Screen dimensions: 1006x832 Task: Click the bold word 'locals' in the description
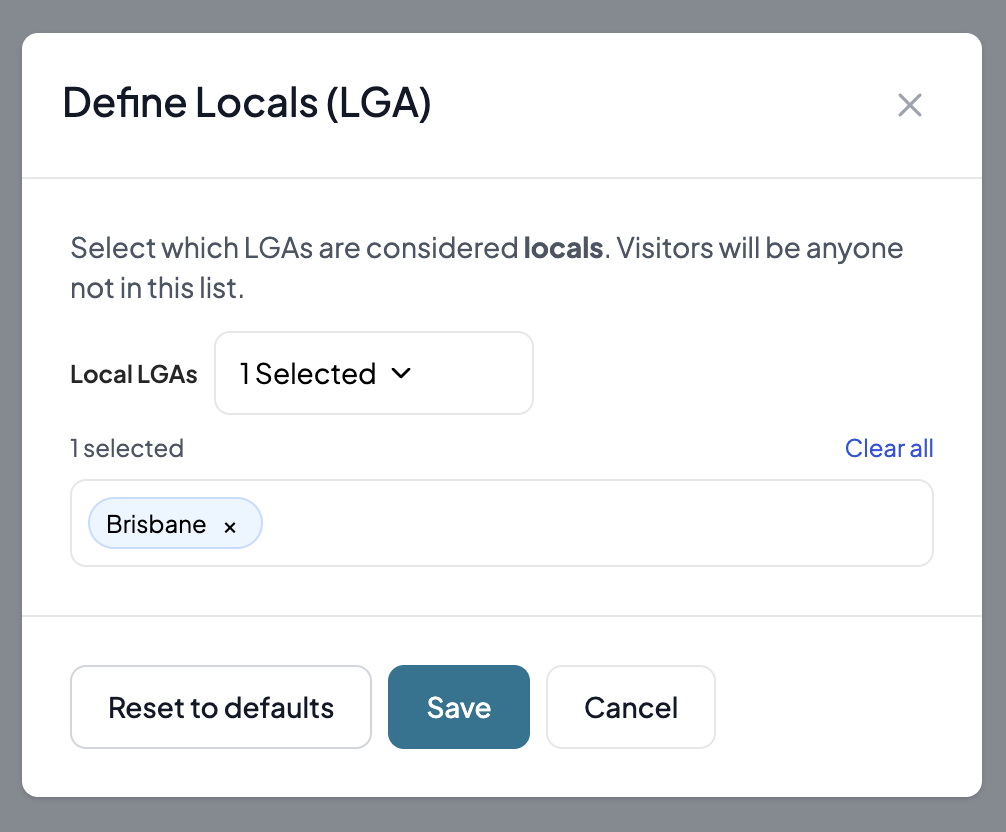[x=563, y=248]
